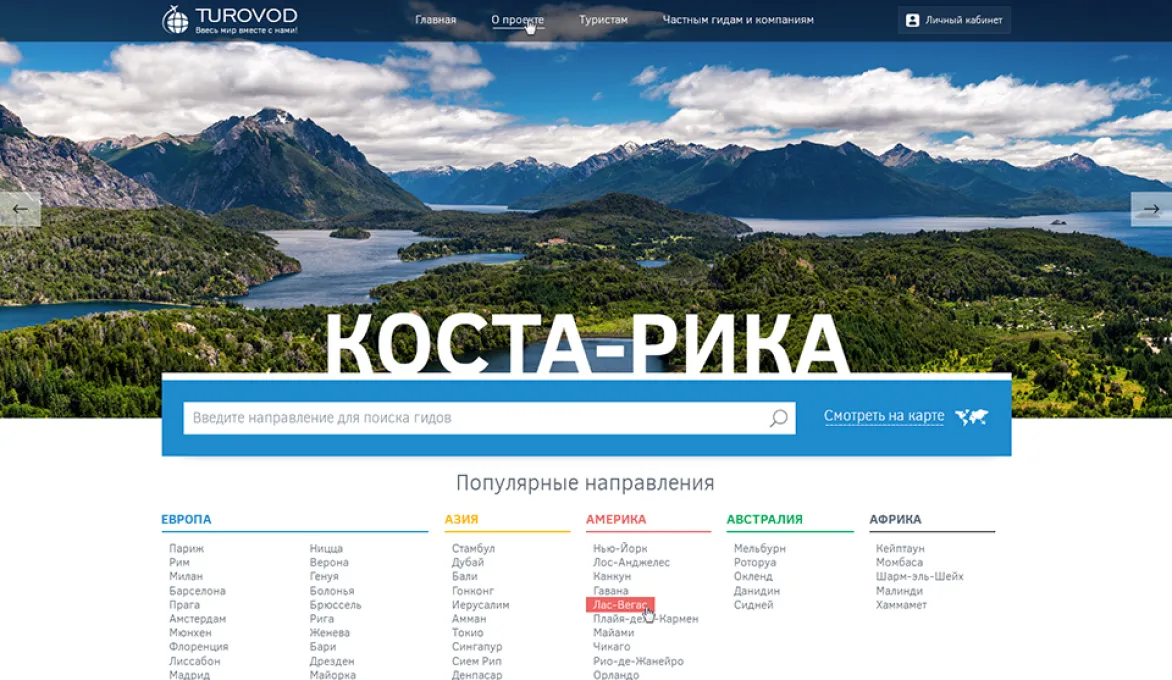Choose Ницца destination
Viewport: 1172px width, 680px height.
click(326, 548)
